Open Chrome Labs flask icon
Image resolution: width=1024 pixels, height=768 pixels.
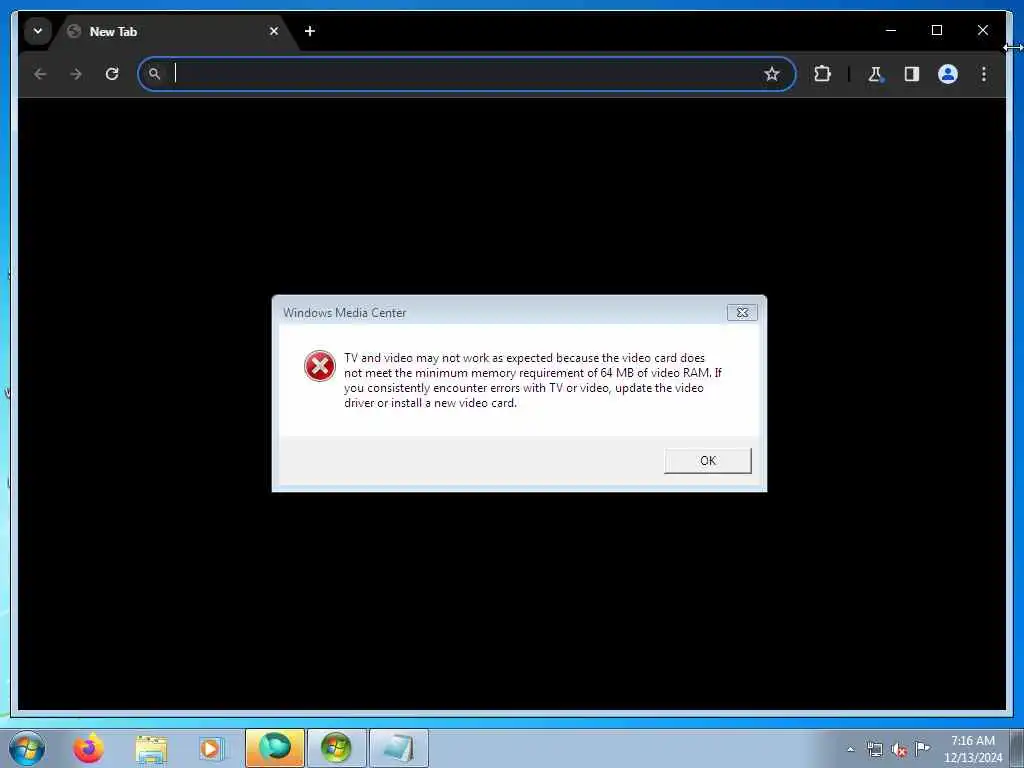click(875, 74)
